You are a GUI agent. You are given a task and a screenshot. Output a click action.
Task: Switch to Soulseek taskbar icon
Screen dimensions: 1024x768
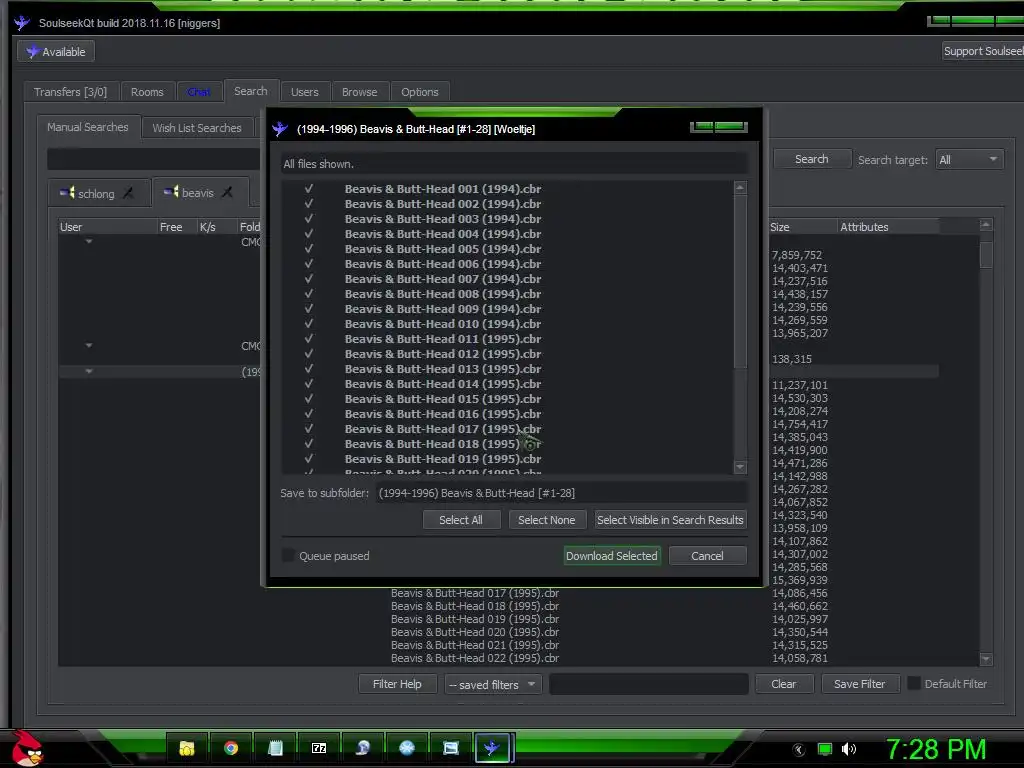click(492, 748)
